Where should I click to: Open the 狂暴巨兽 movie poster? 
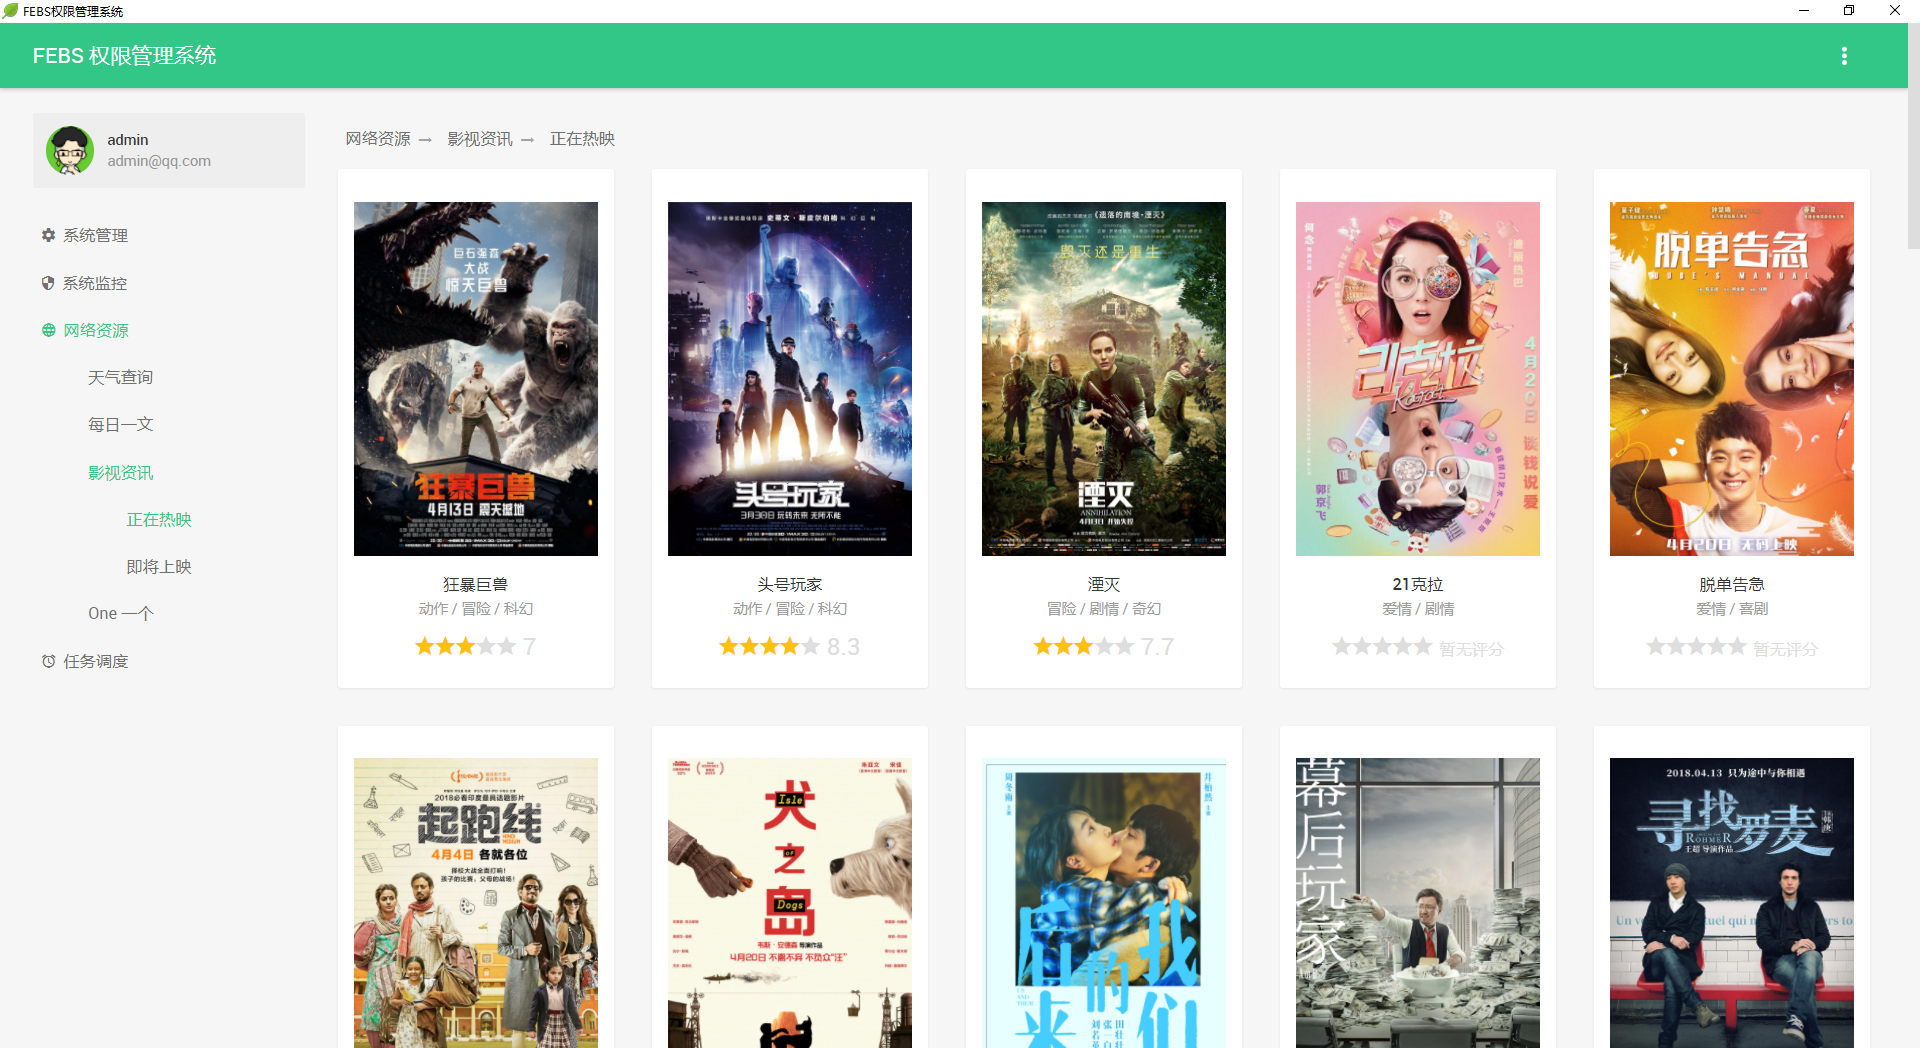pos(476,379)
